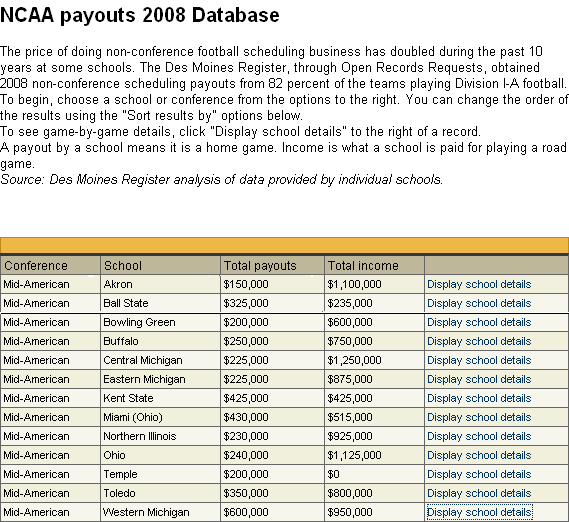The image size is (569, 522).
Task: Click Ball State's $235,000 income value
Action: click(x=350, y=303)
